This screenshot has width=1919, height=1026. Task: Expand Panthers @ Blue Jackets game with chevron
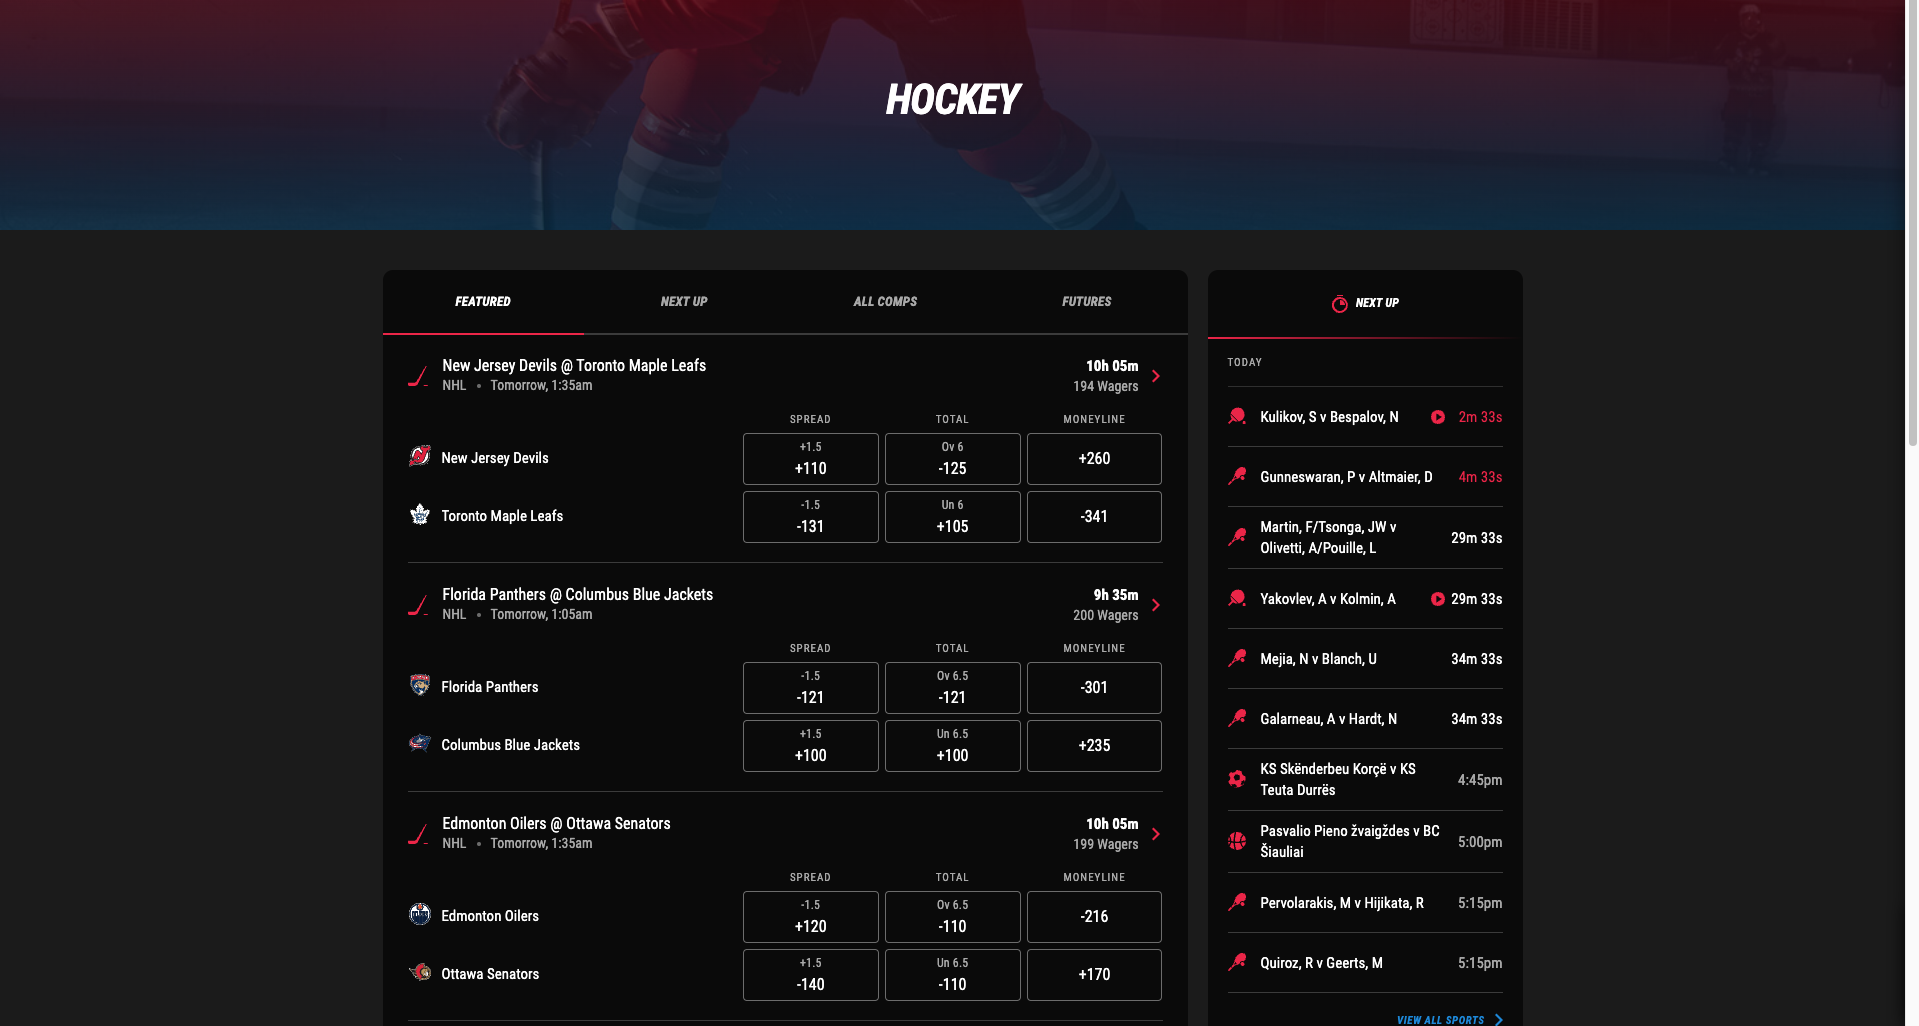1156,605
